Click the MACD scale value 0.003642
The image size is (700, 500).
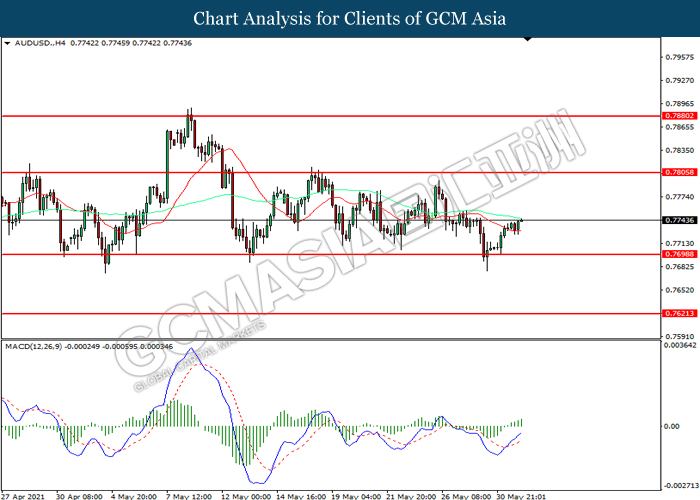click(680, 345)
